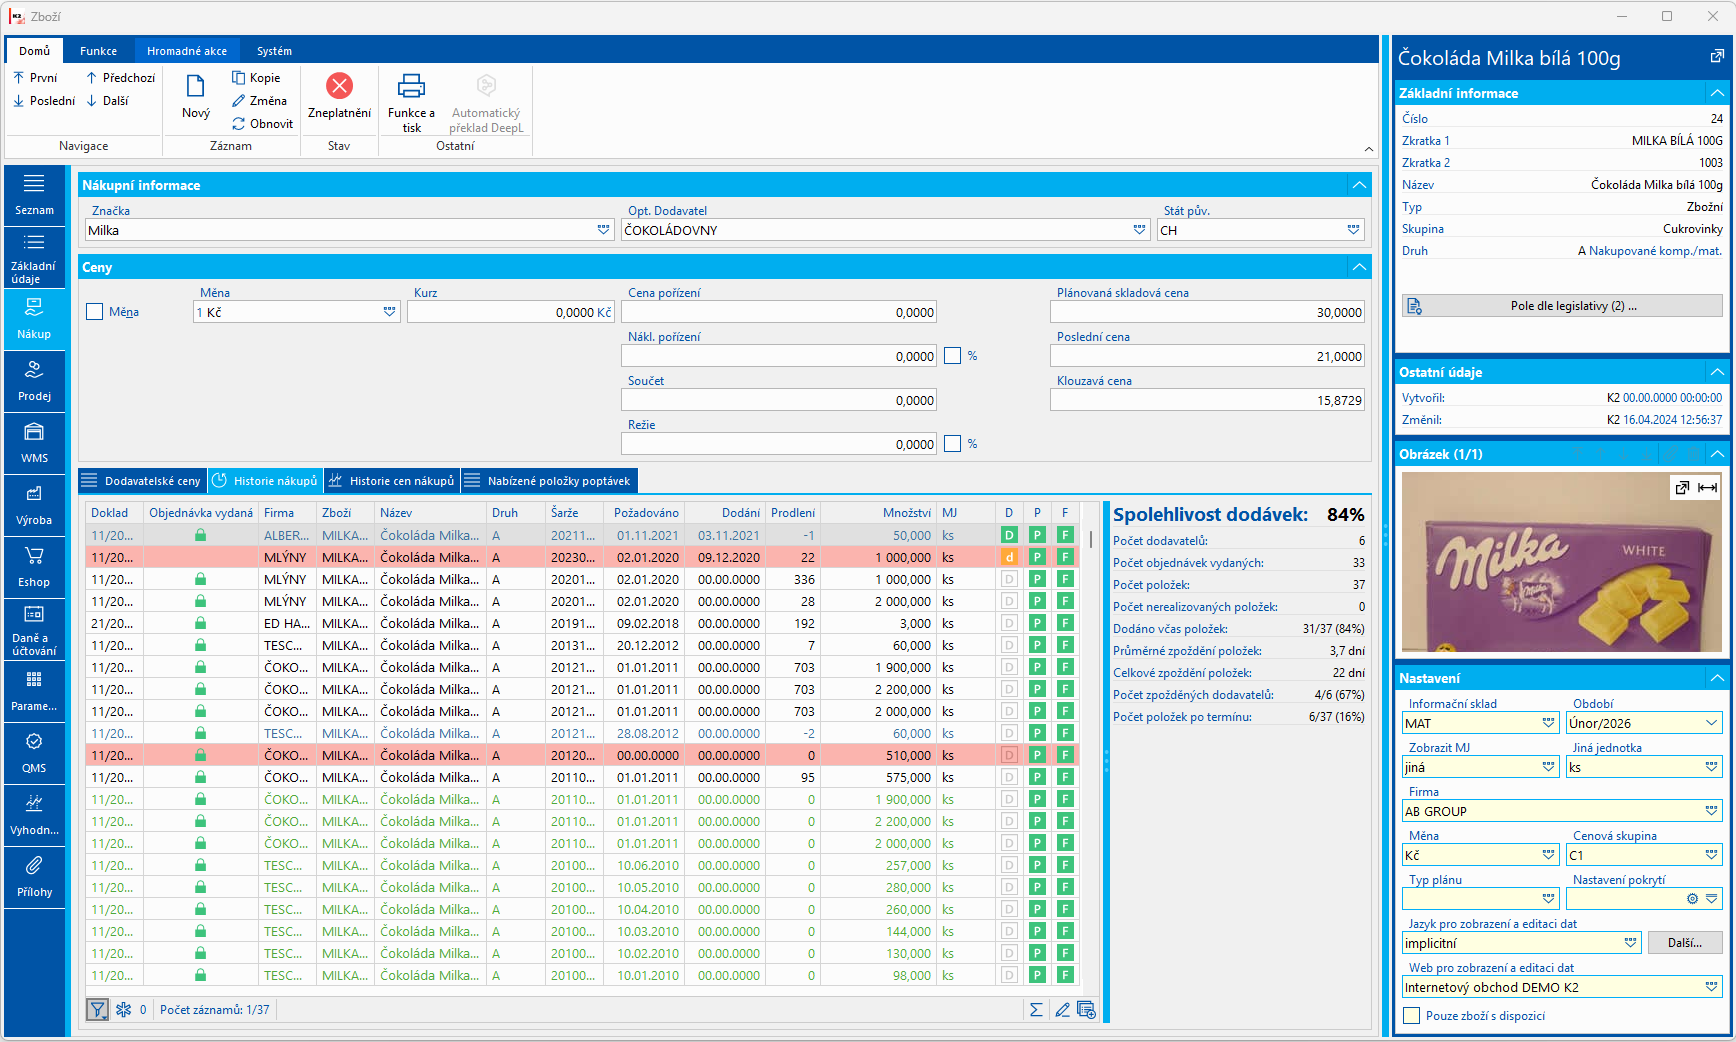Viewport: 1736px width, 1042px height.
Task: Open the Výroba sidebar section
Action: pos(34,505)
